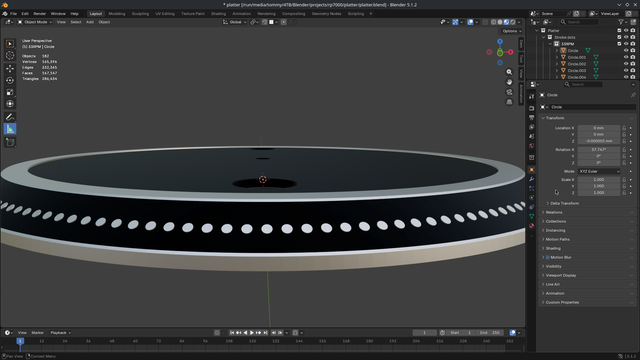Click the blue Z axis on the navigation gizmo

[500, 42]
